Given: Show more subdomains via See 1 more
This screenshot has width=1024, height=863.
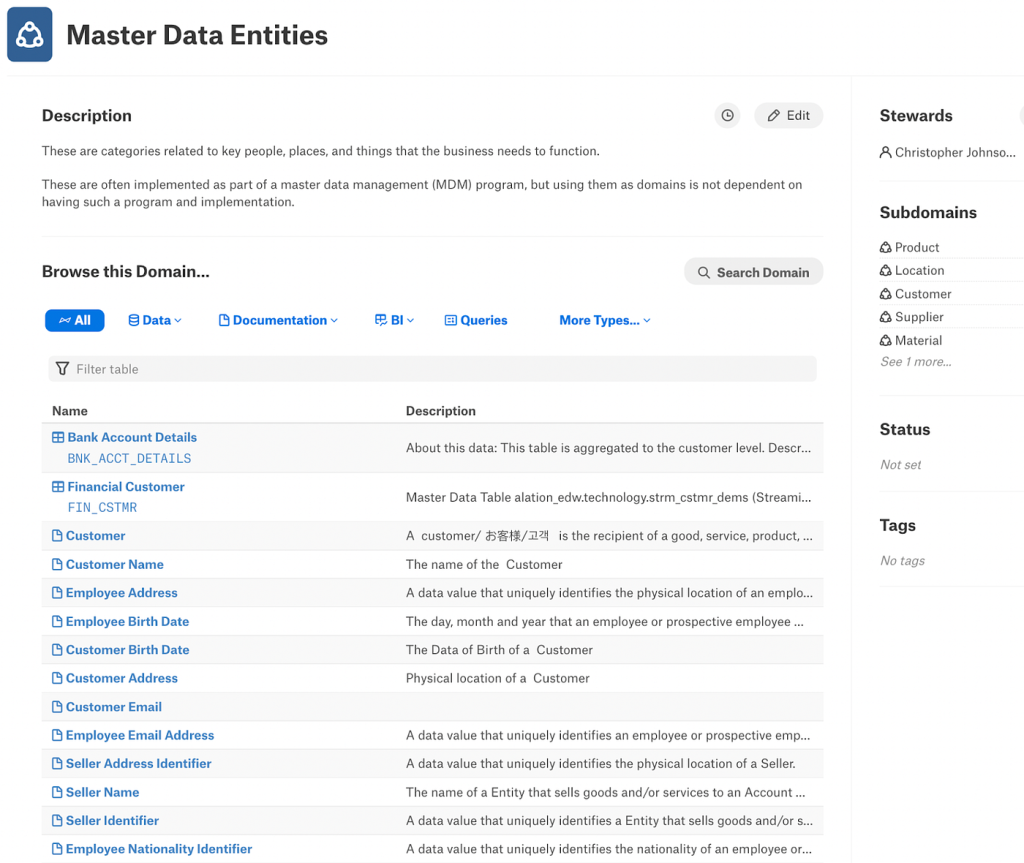Looking at the screenshot, I should click(916, 362).
